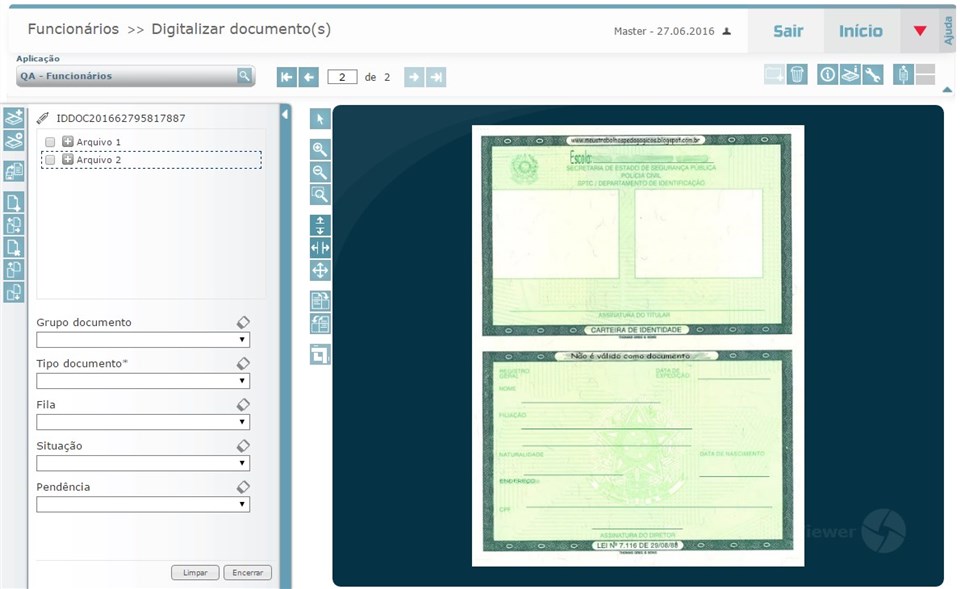Select the Zoom Out tool
Viewport: 960px width, 589px height.
click(x=320, y=172)
